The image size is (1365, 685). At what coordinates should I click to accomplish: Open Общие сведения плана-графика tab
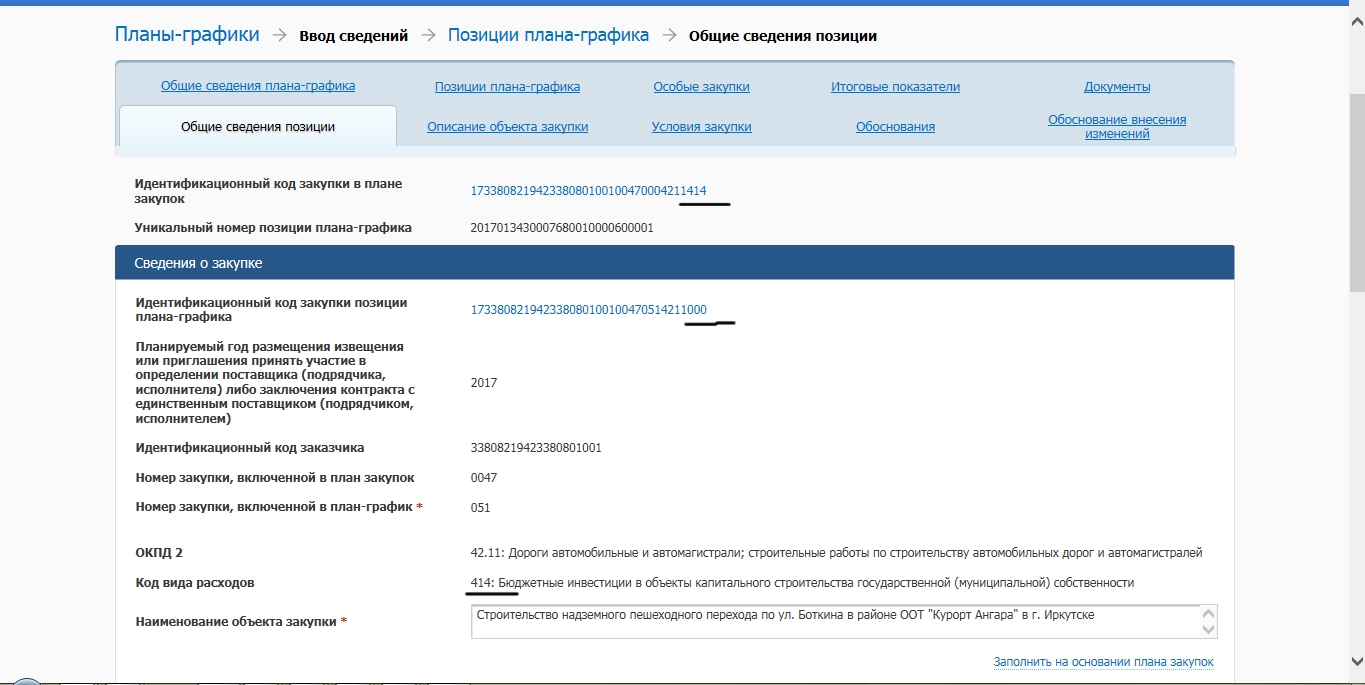click(258, 86)
